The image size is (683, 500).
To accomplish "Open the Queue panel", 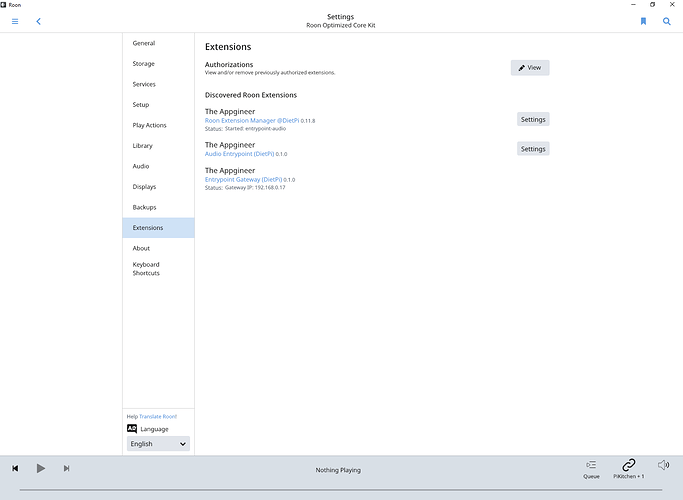I will coord(591,469).
